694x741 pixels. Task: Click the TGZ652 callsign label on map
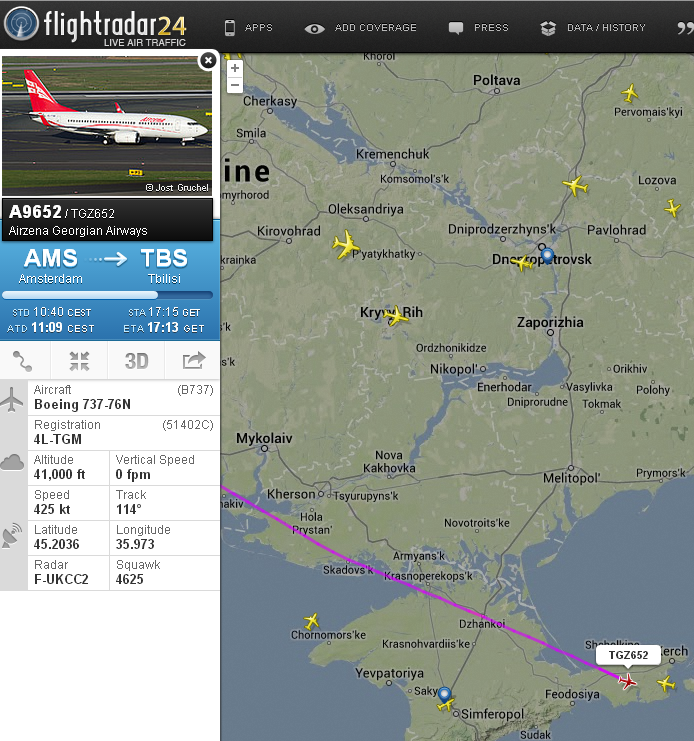(628, 655)
